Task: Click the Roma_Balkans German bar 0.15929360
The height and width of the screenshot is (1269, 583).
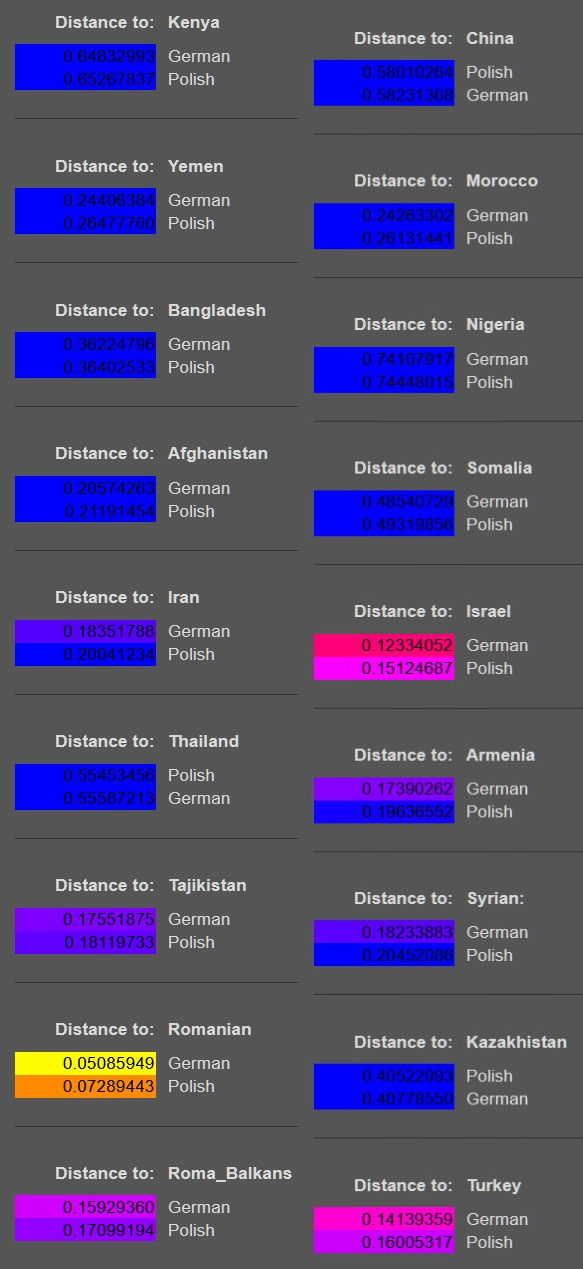Action: coord(85,1207)
